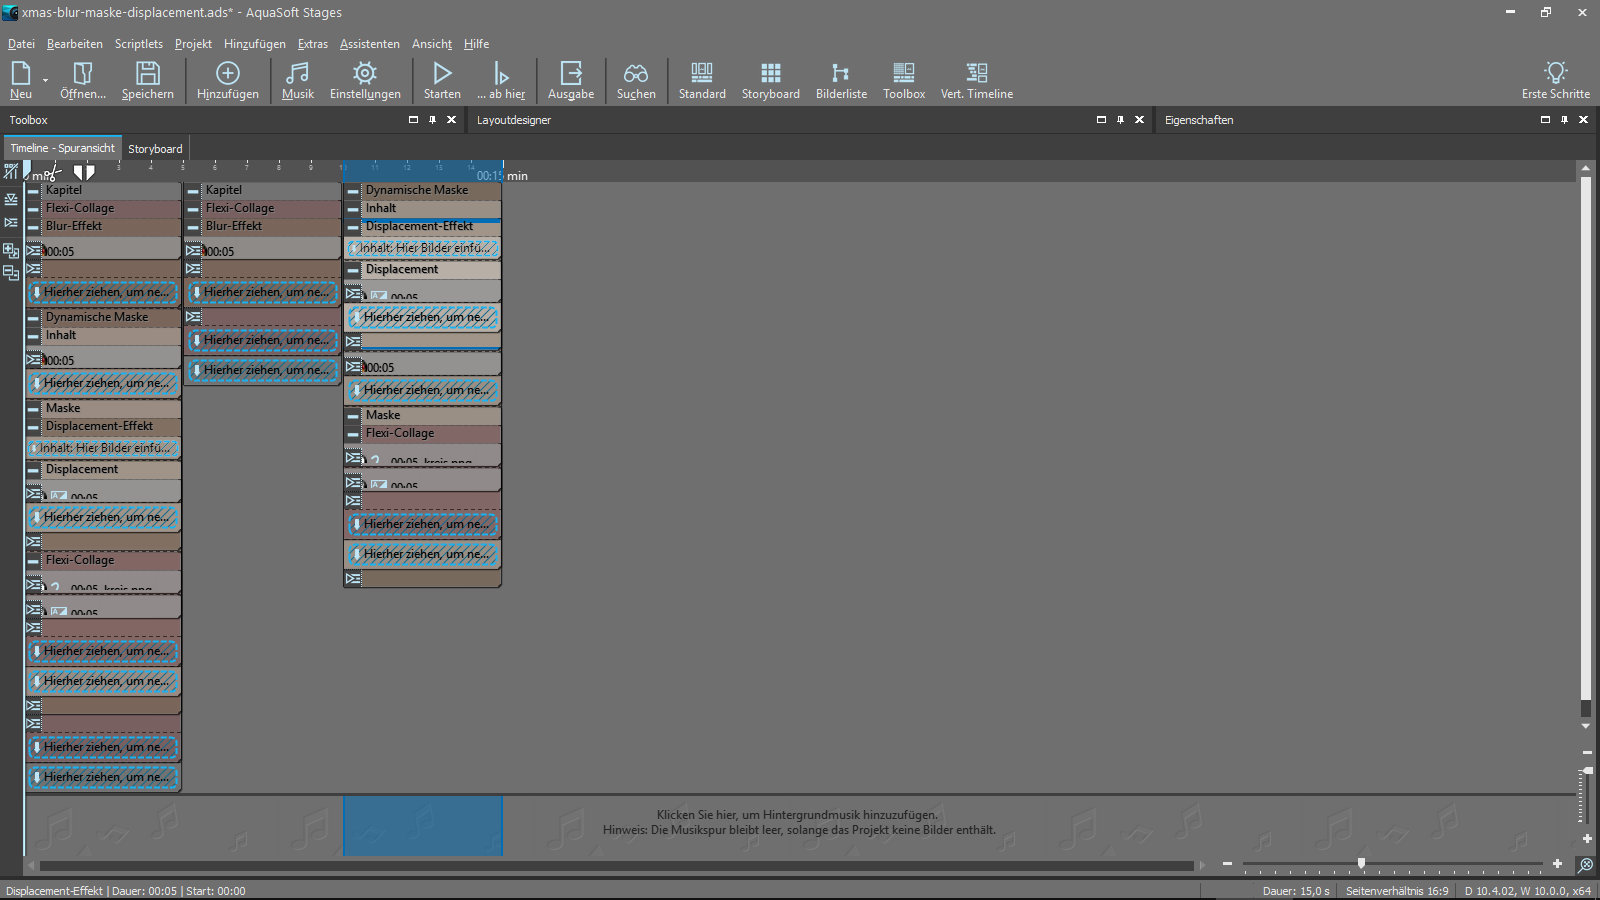Image resolution: width=1600 pixels, height=900 pixels.
Task: Pin the Layoutdesigner panel
Action: [x=1120, y=120]
